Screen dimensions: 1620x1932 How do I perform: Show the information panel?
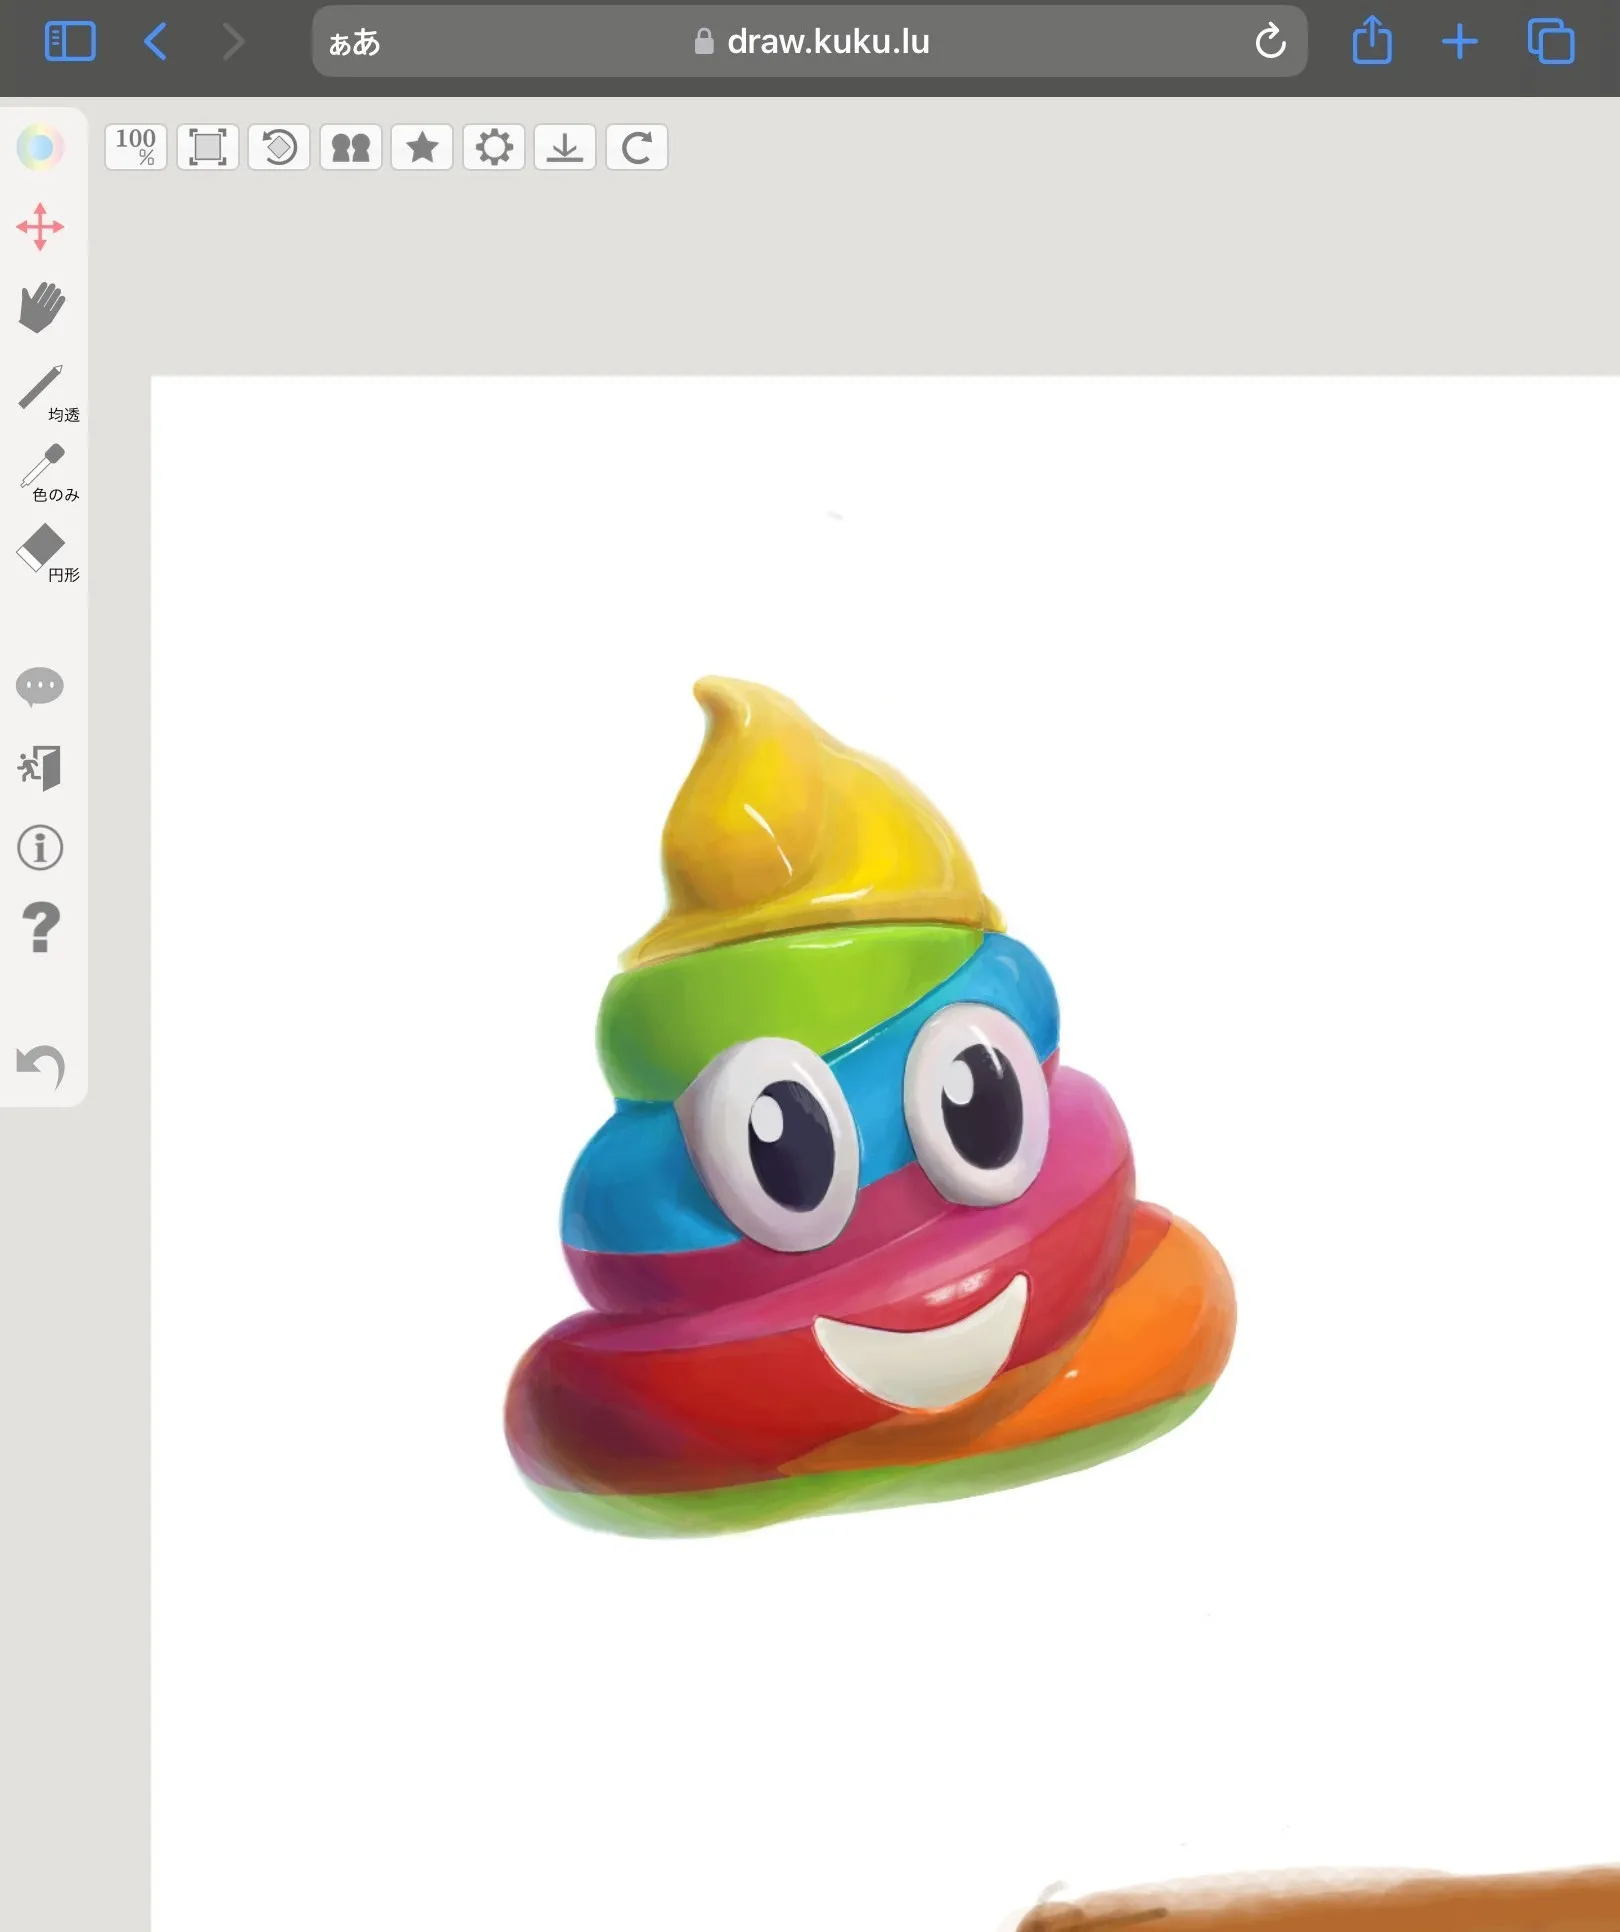coord(40,848)
